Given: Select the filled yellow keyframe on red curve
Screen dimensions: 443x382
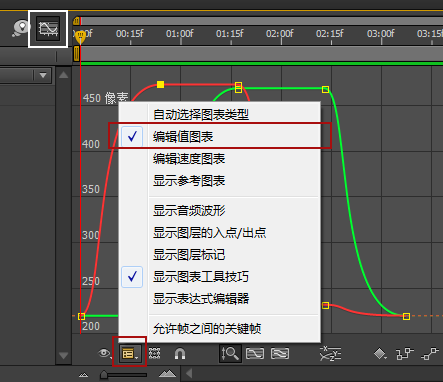Looking at the screenshot, I should click(160, 84).
